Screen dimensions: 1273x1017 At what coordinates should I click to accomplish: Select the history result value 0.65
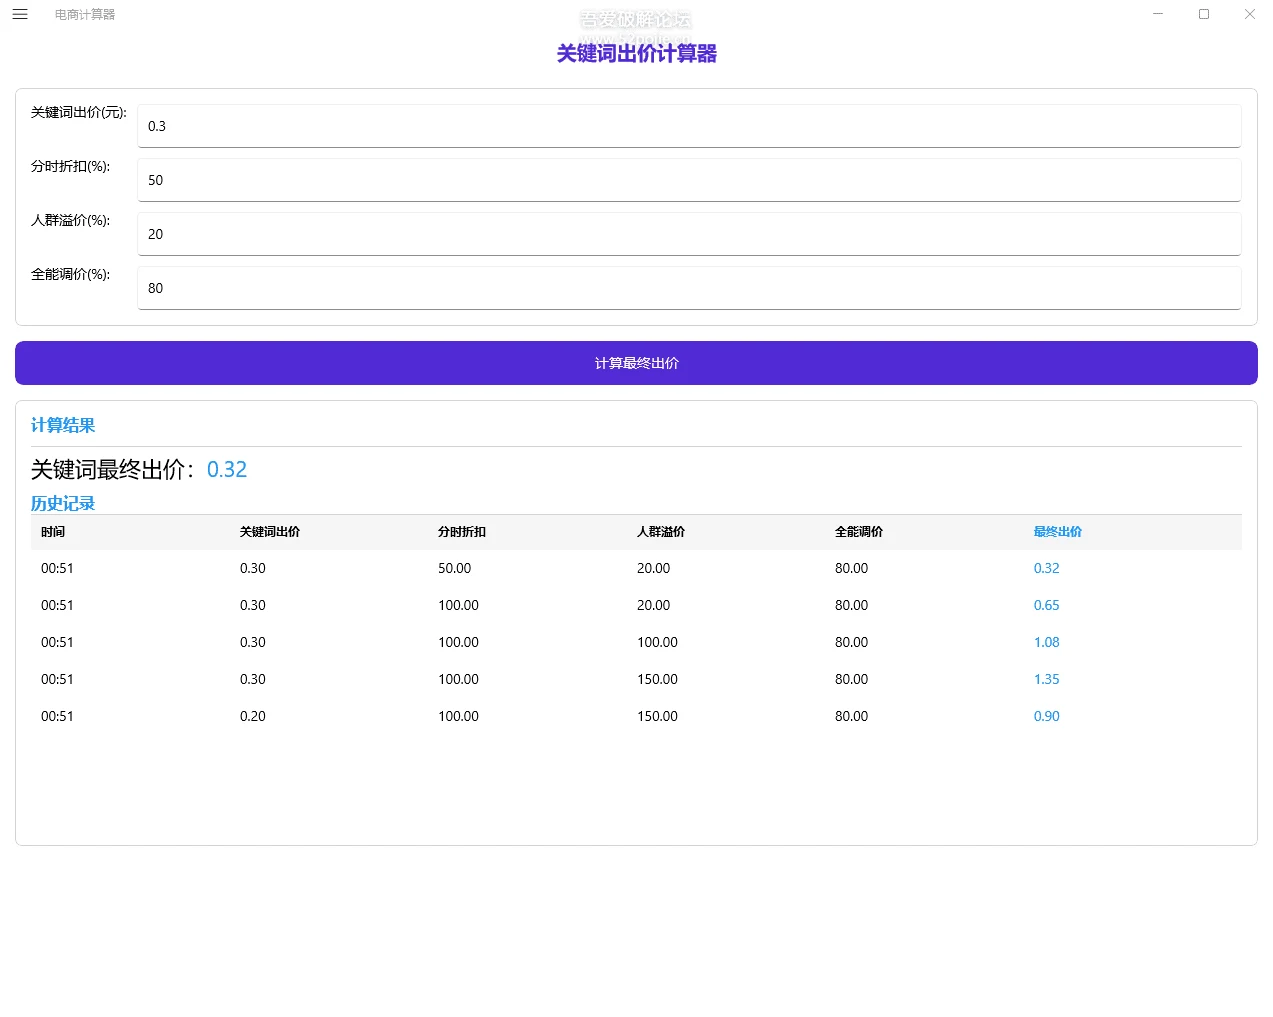tap(1046, 605)
